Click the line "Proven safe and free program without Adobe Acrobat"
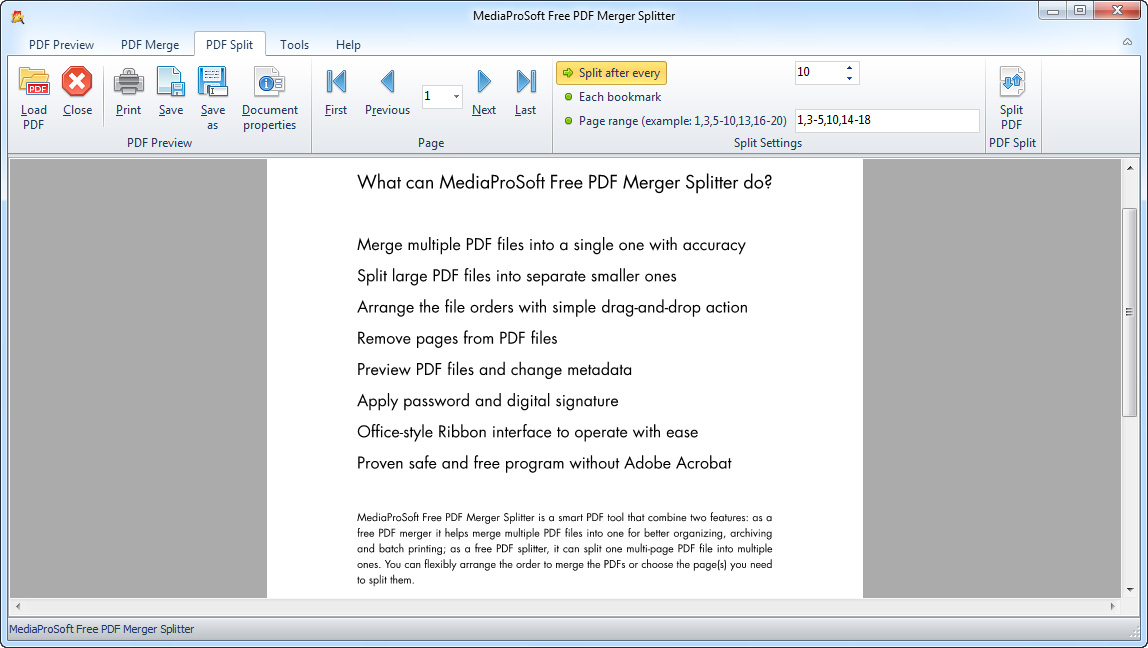 (544, 463)
